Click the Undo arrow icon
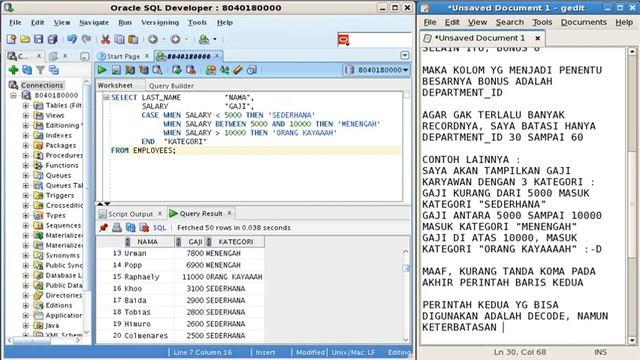Viewport: 640px width, 360px height. (72, 39)
